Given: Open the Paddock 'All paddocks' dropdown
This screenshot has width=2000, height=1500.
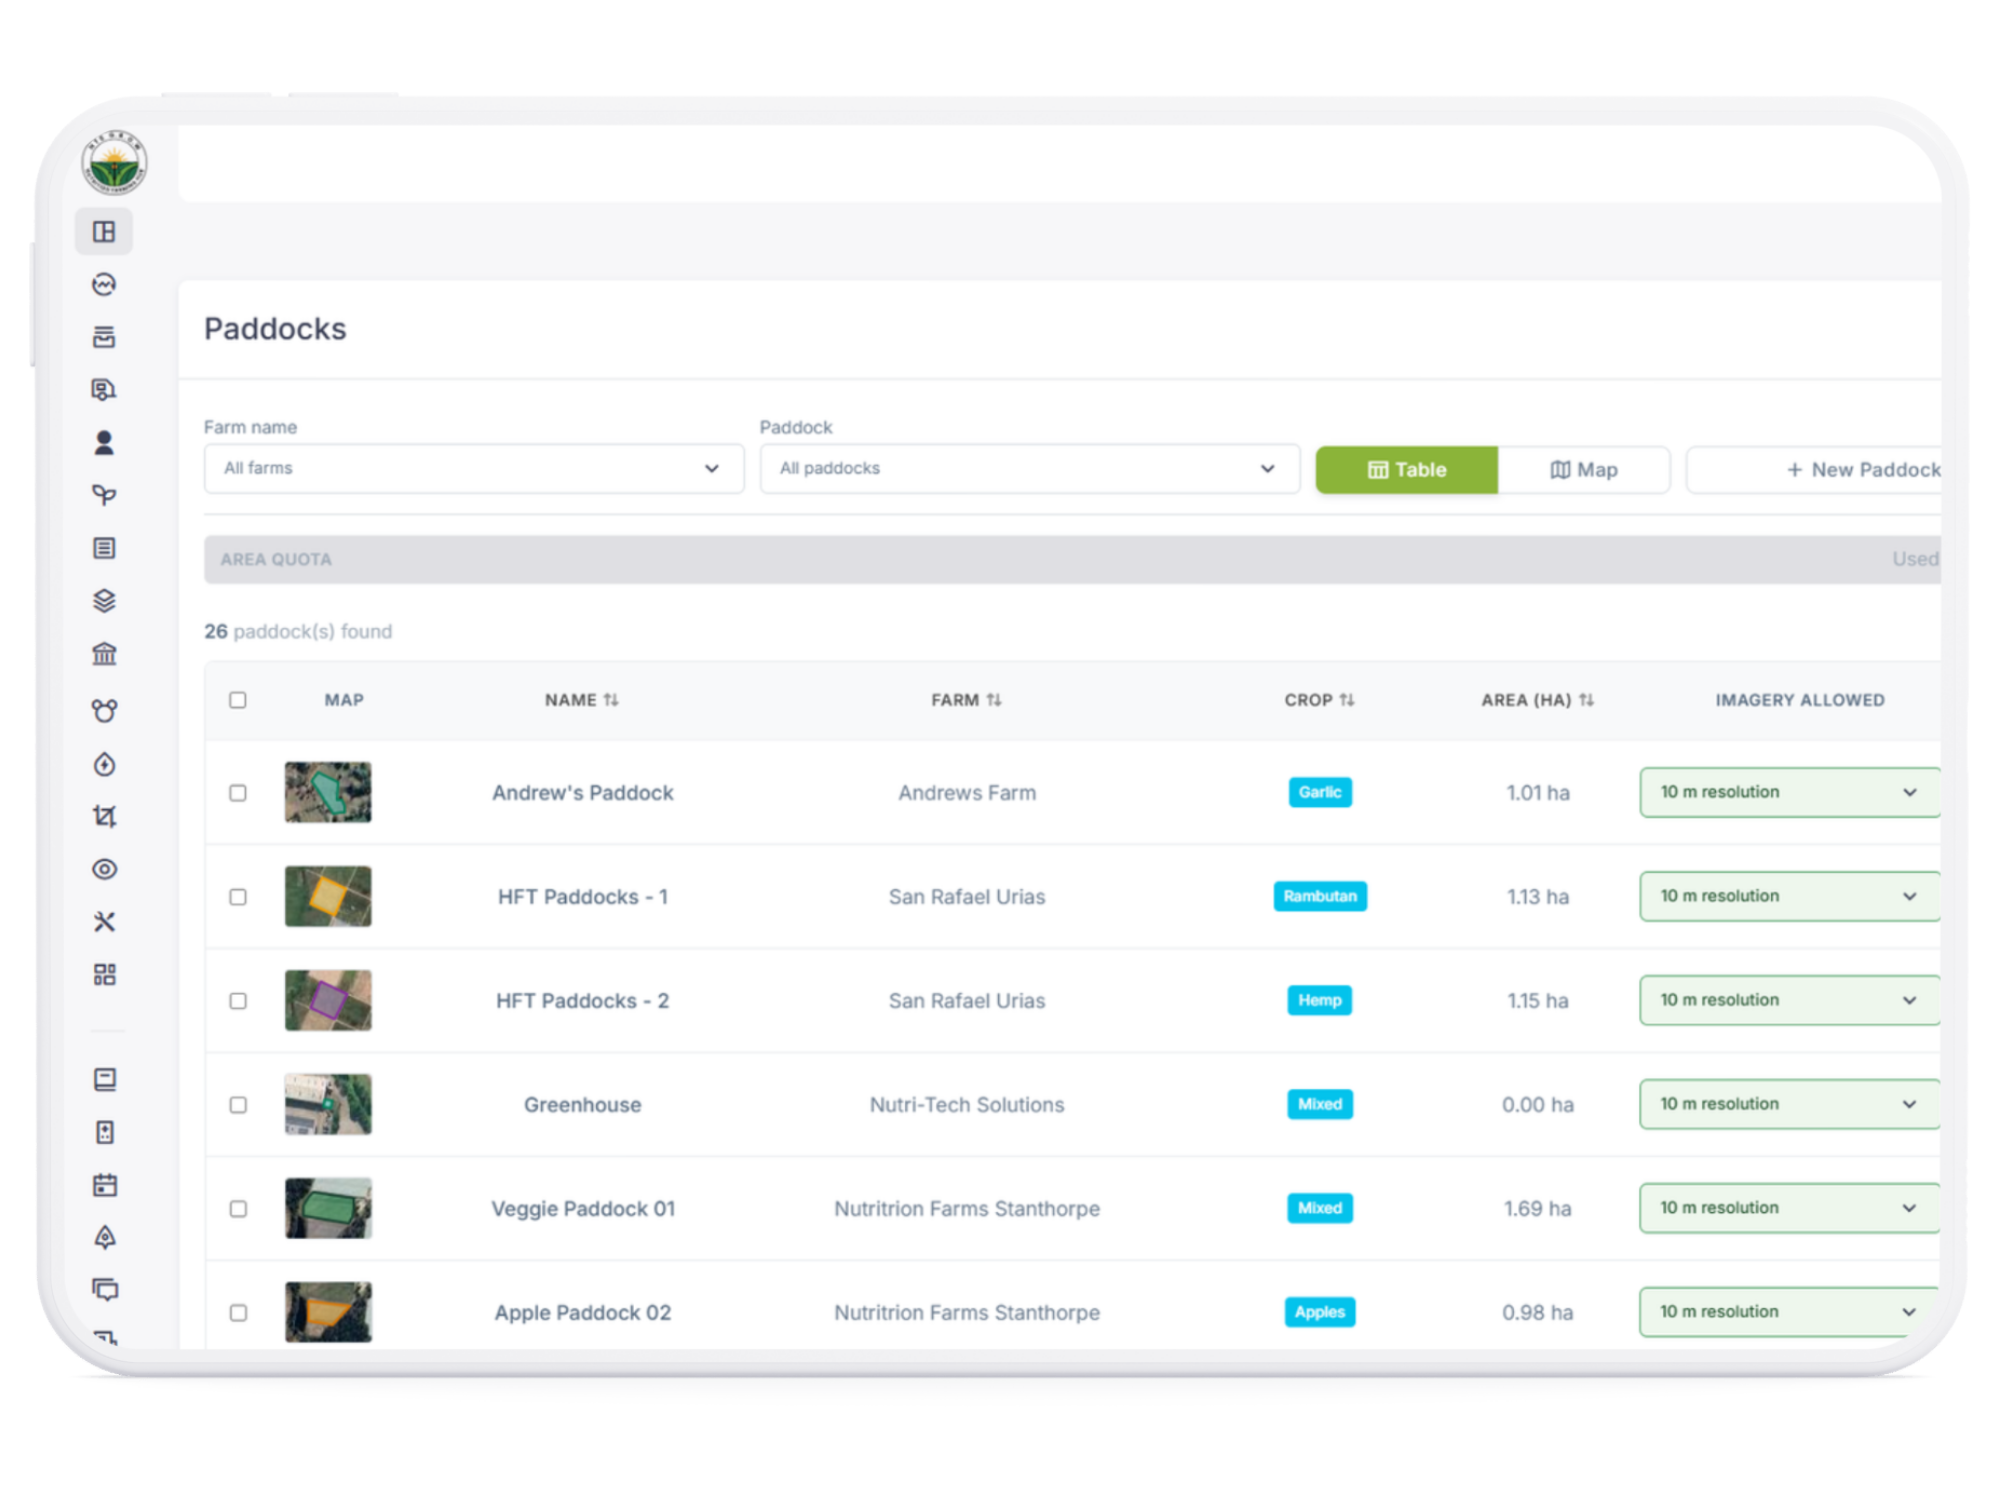Looking at the screenshot, I should tap(1030, 469).
